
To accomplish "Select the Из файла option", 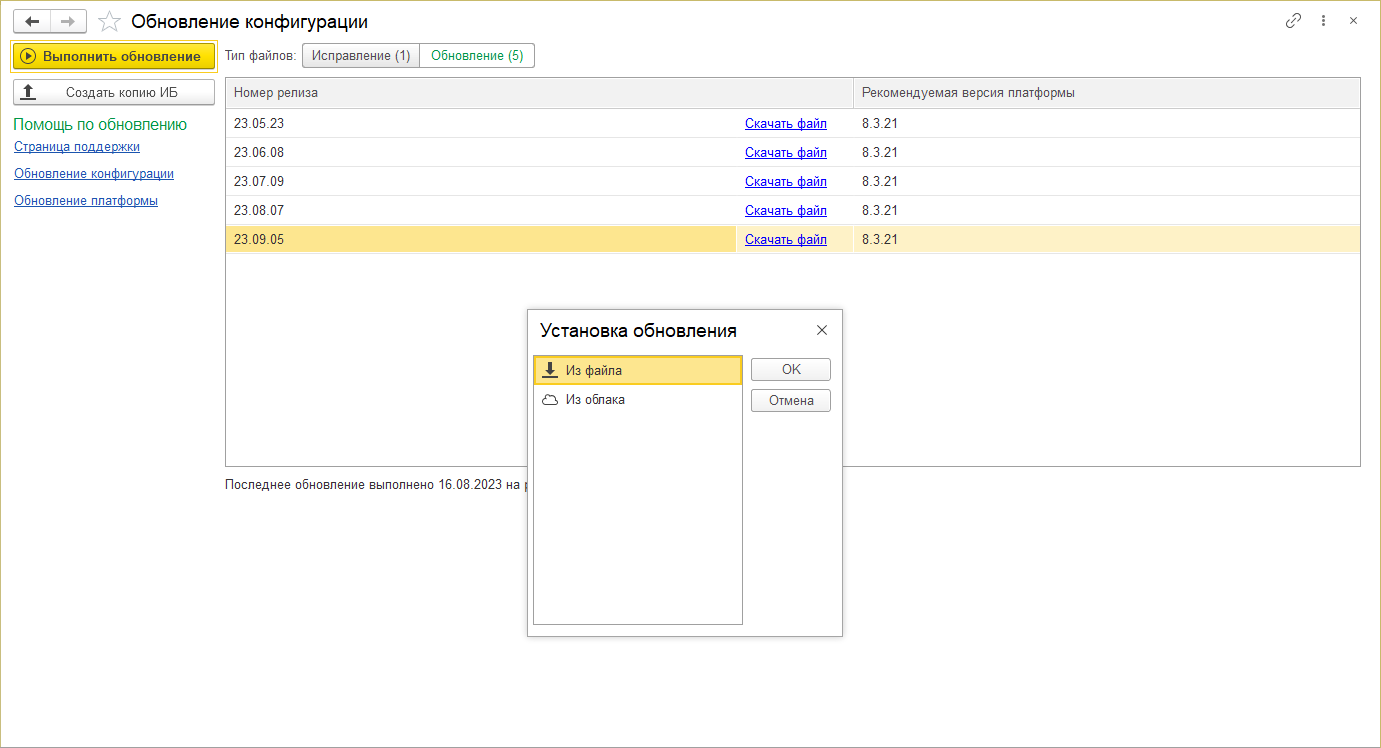I will coord(594,371).
